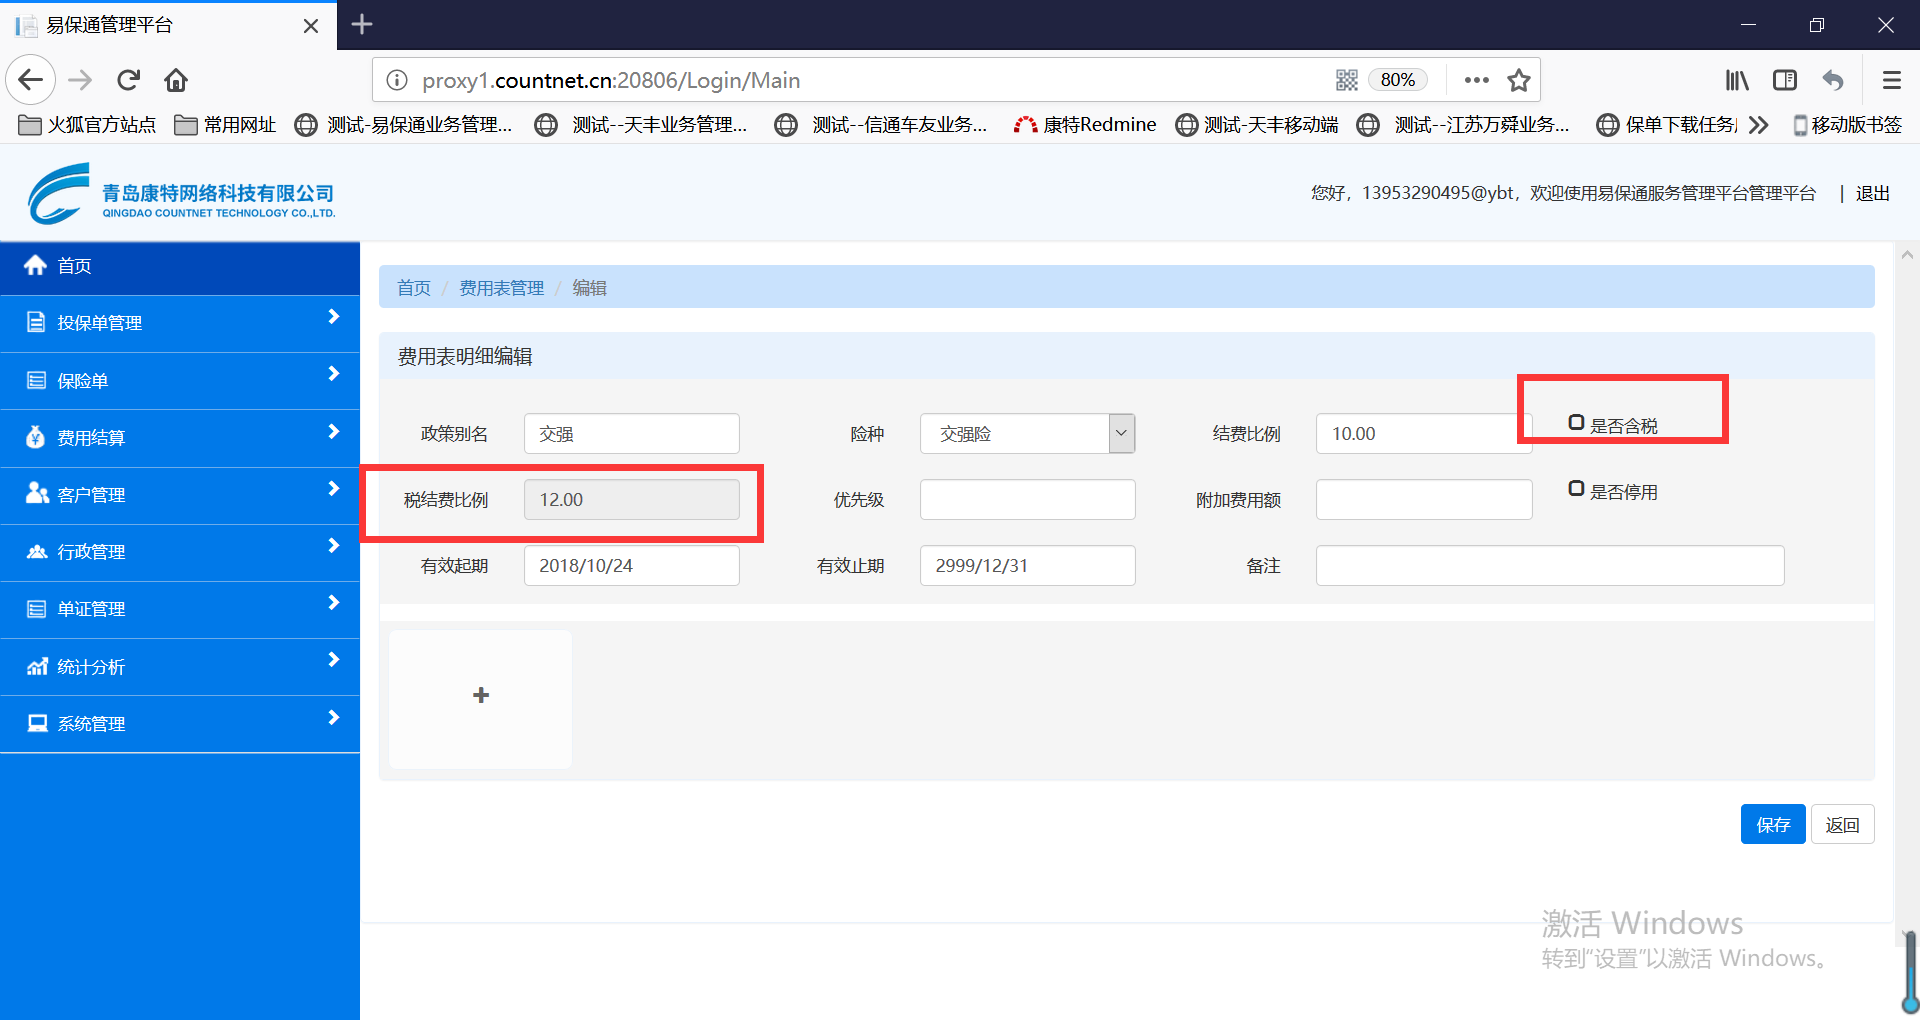The height and width of the screenshot is (1020, 1920).
Task: Save the form with 保存
Action: (1773, 825)
